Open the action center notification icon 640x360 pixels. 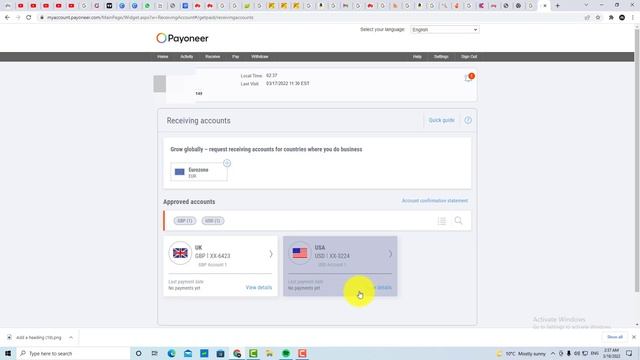(x=629, y=353)
